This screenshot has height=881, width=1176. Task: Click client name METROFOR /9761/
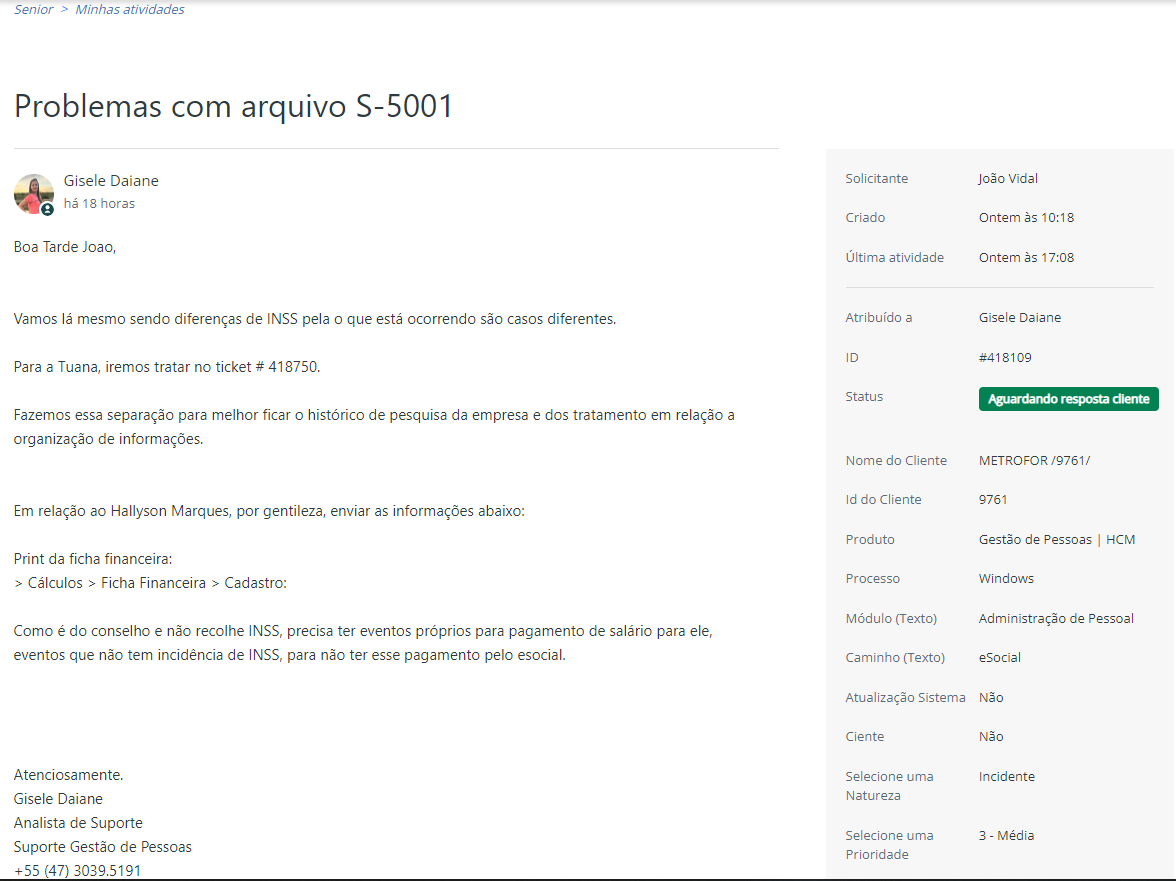coord(1034,460)
